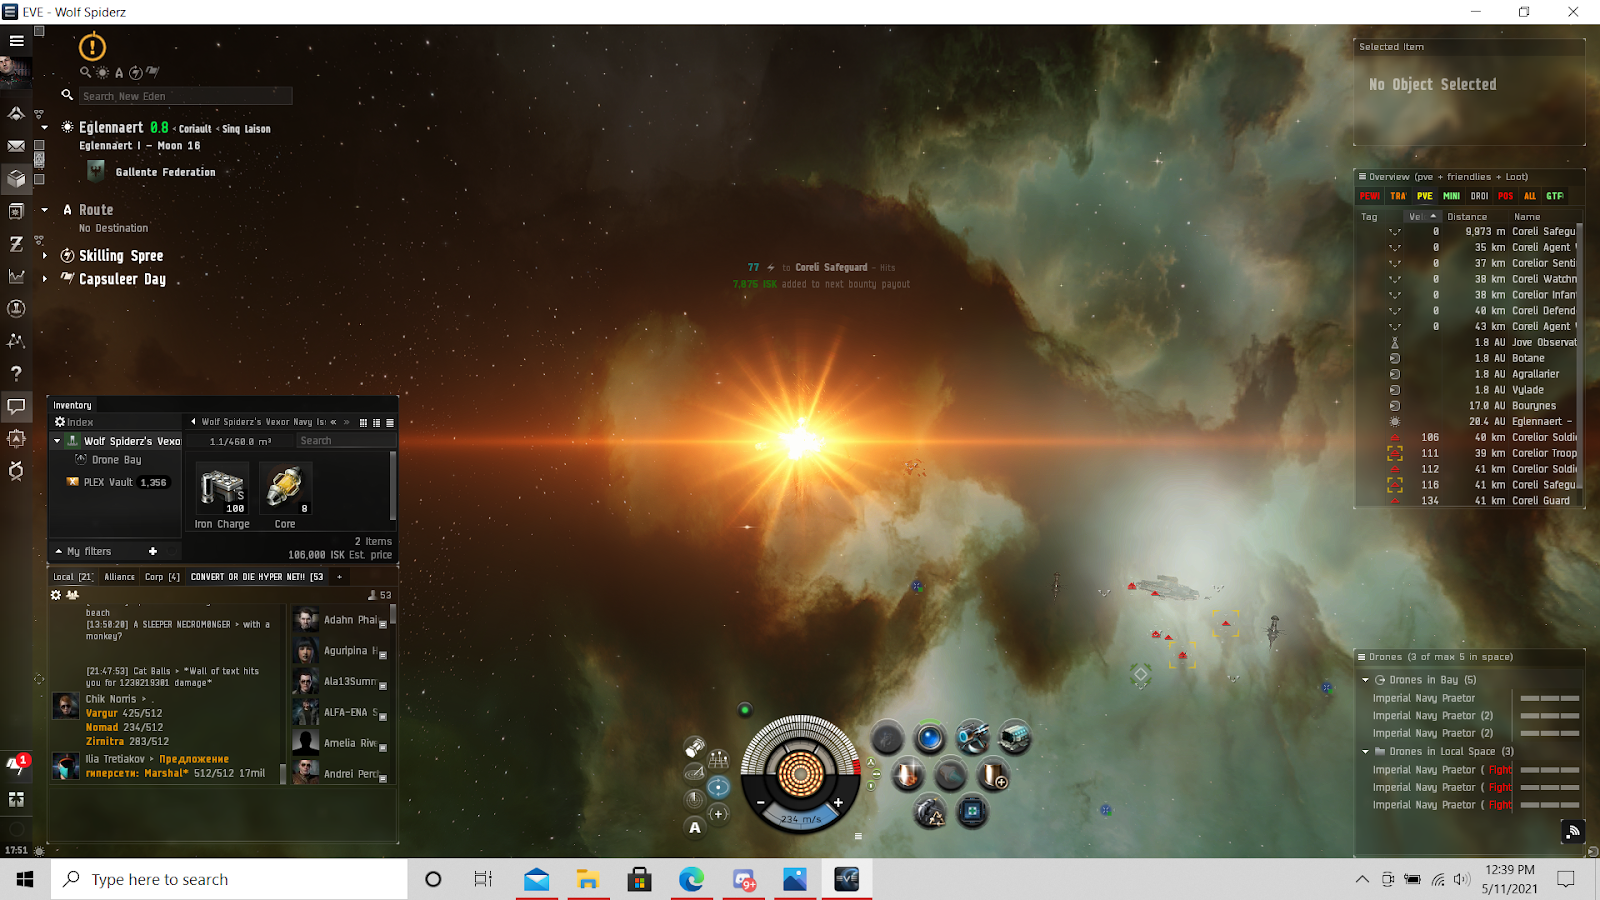Screen dimensions: 1600x900
Task: Collapse the Route section
Action: (x=44, y=210)
